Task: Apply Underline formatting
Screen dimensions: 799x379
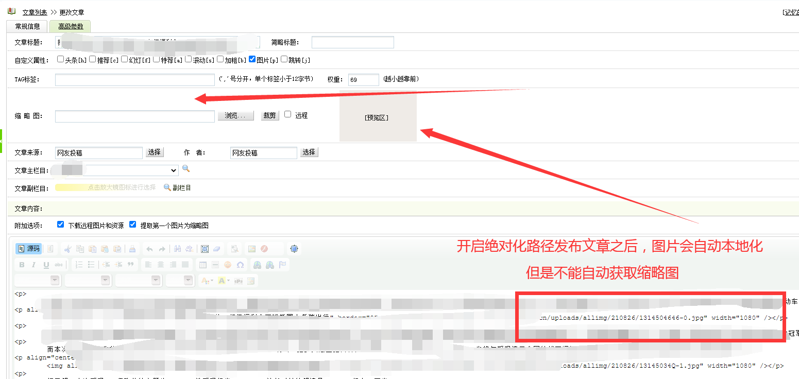Action: point(46,264)
